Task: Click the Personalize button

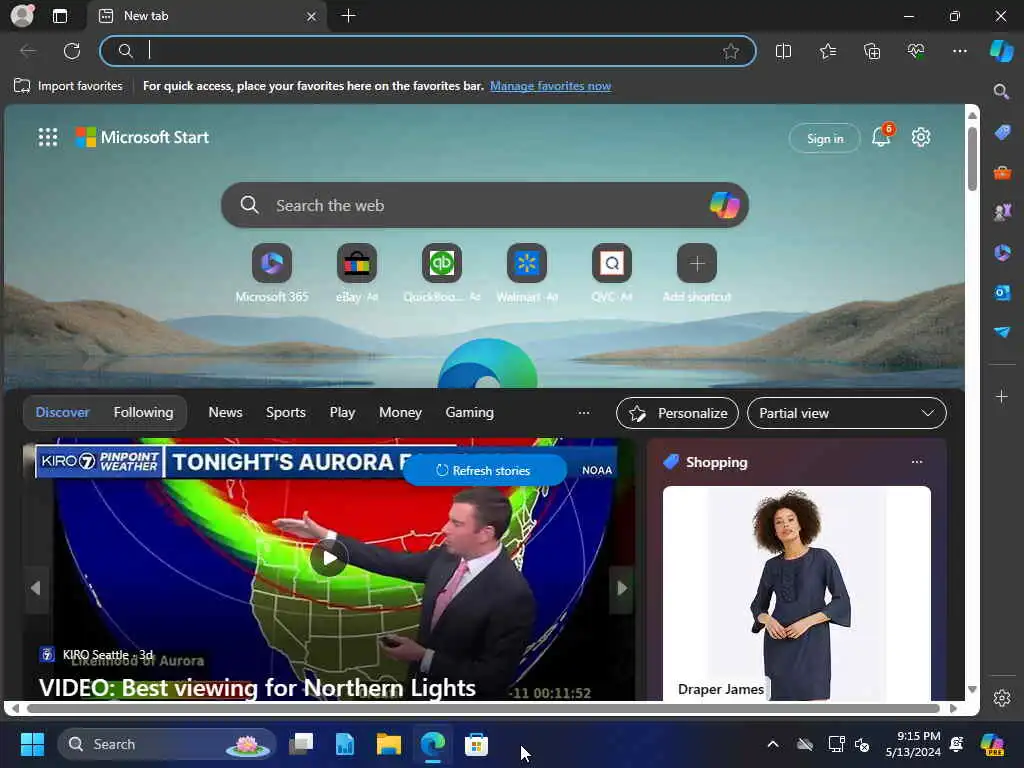Action: pos(677,413)
